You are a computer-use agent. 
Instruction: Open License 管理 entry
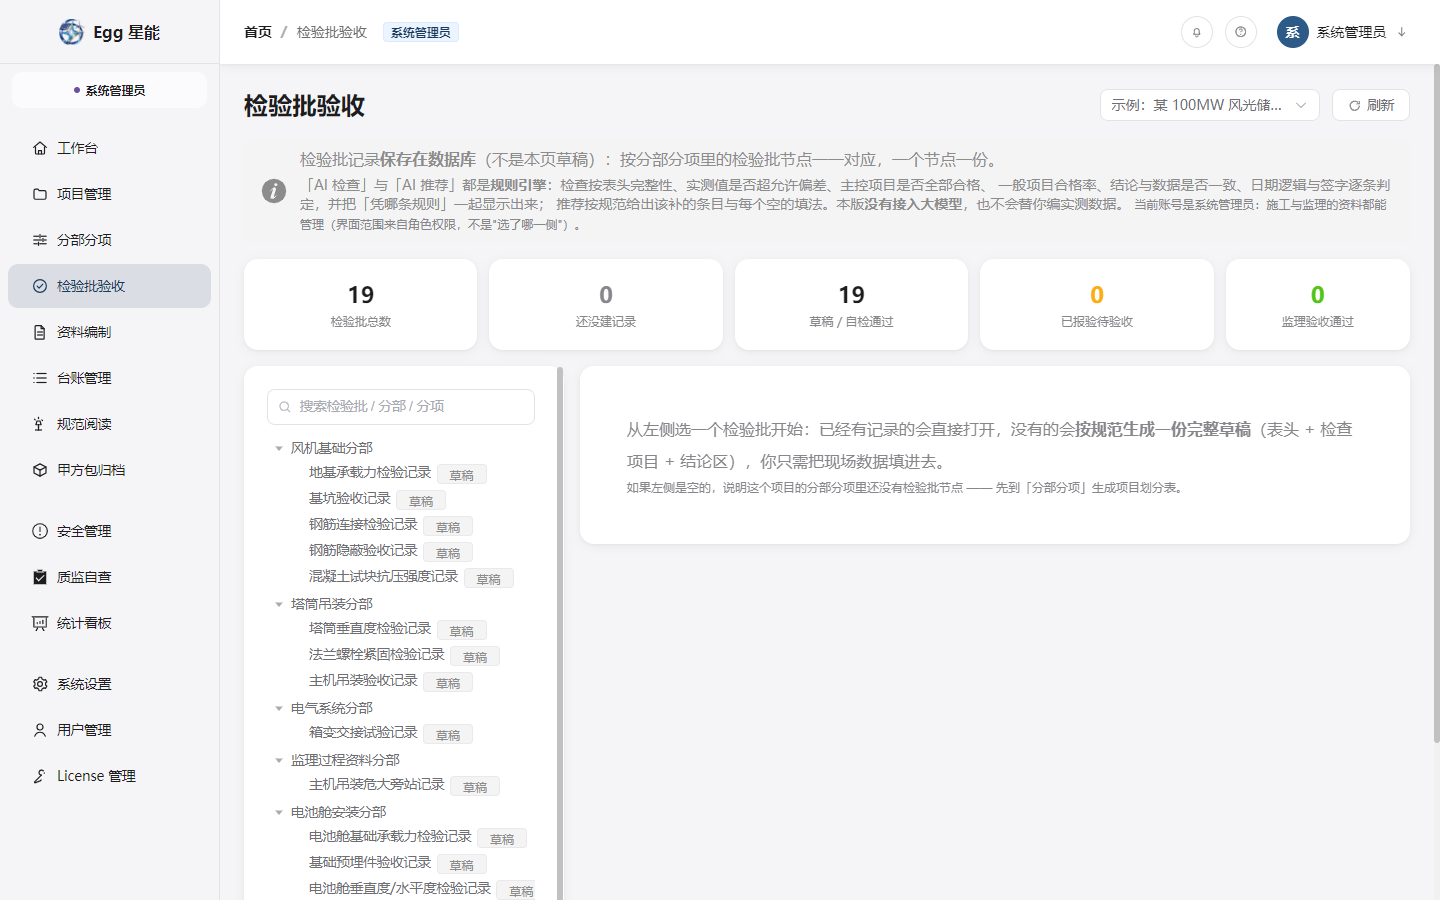pos(109,776)
